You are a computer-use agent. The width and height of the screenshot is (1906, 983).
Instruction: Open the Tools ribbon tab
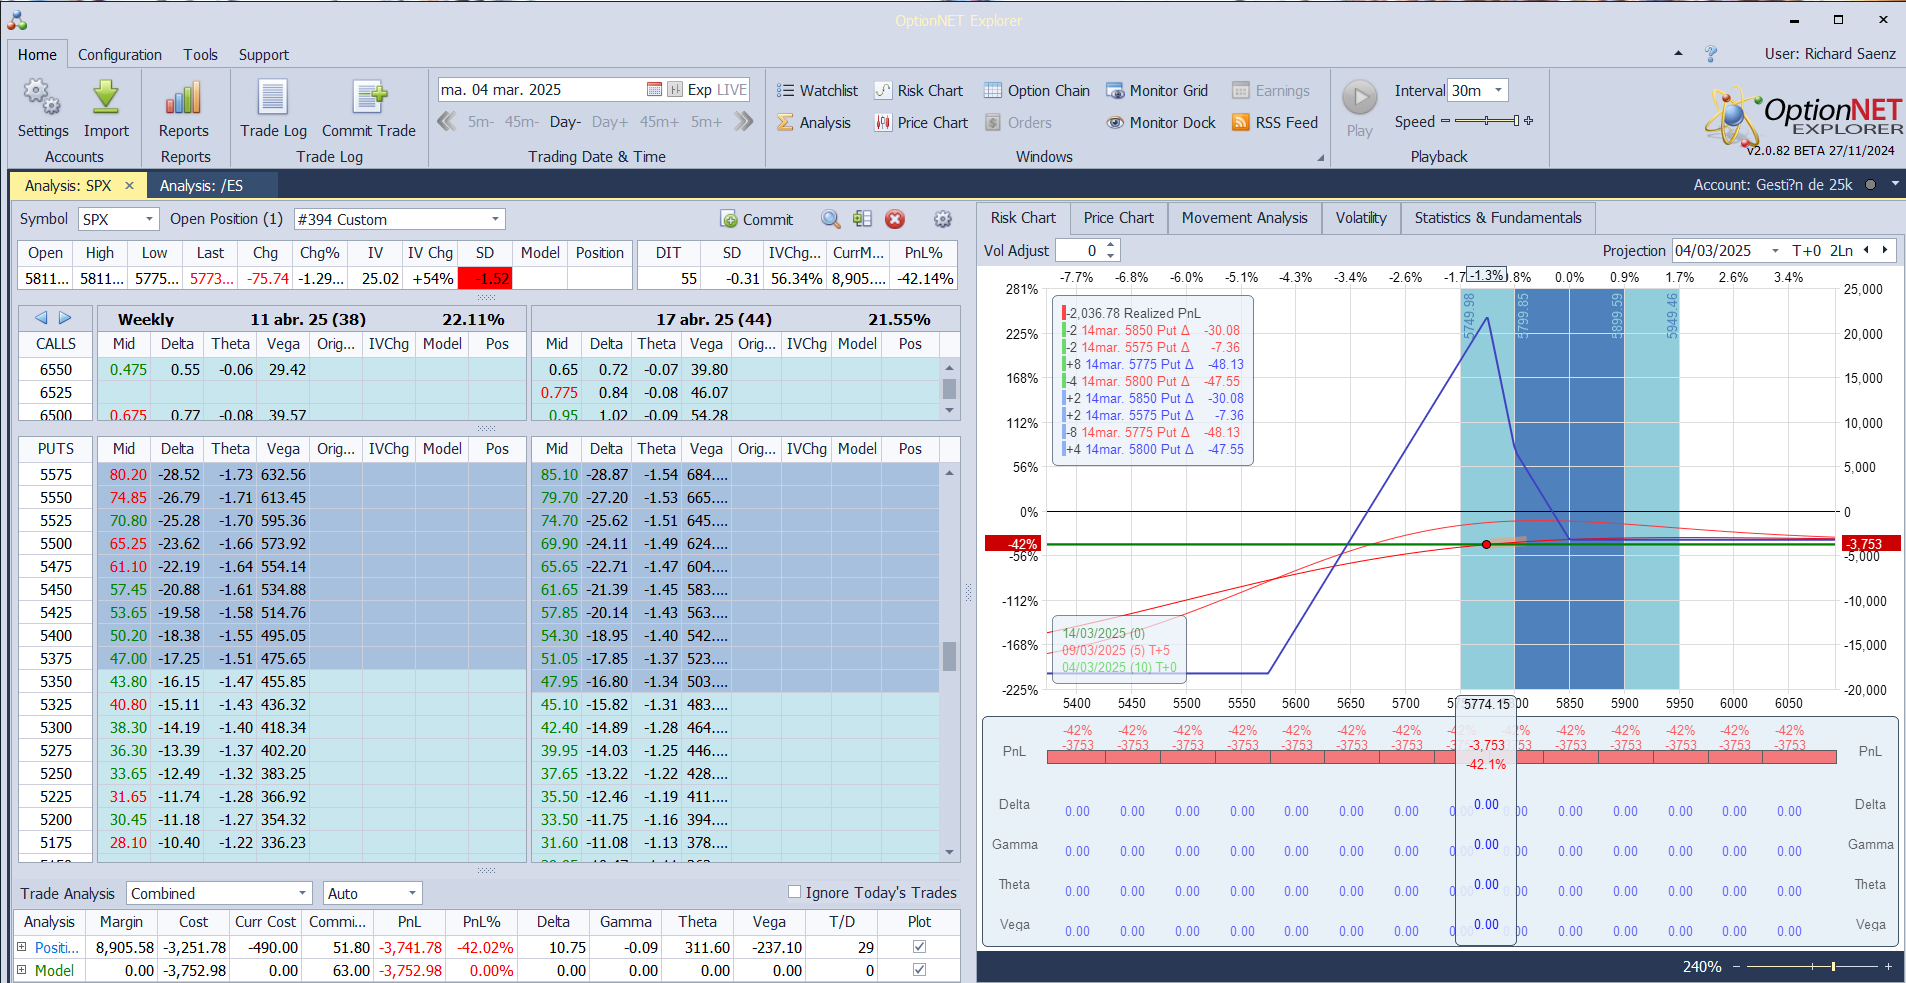200,55
